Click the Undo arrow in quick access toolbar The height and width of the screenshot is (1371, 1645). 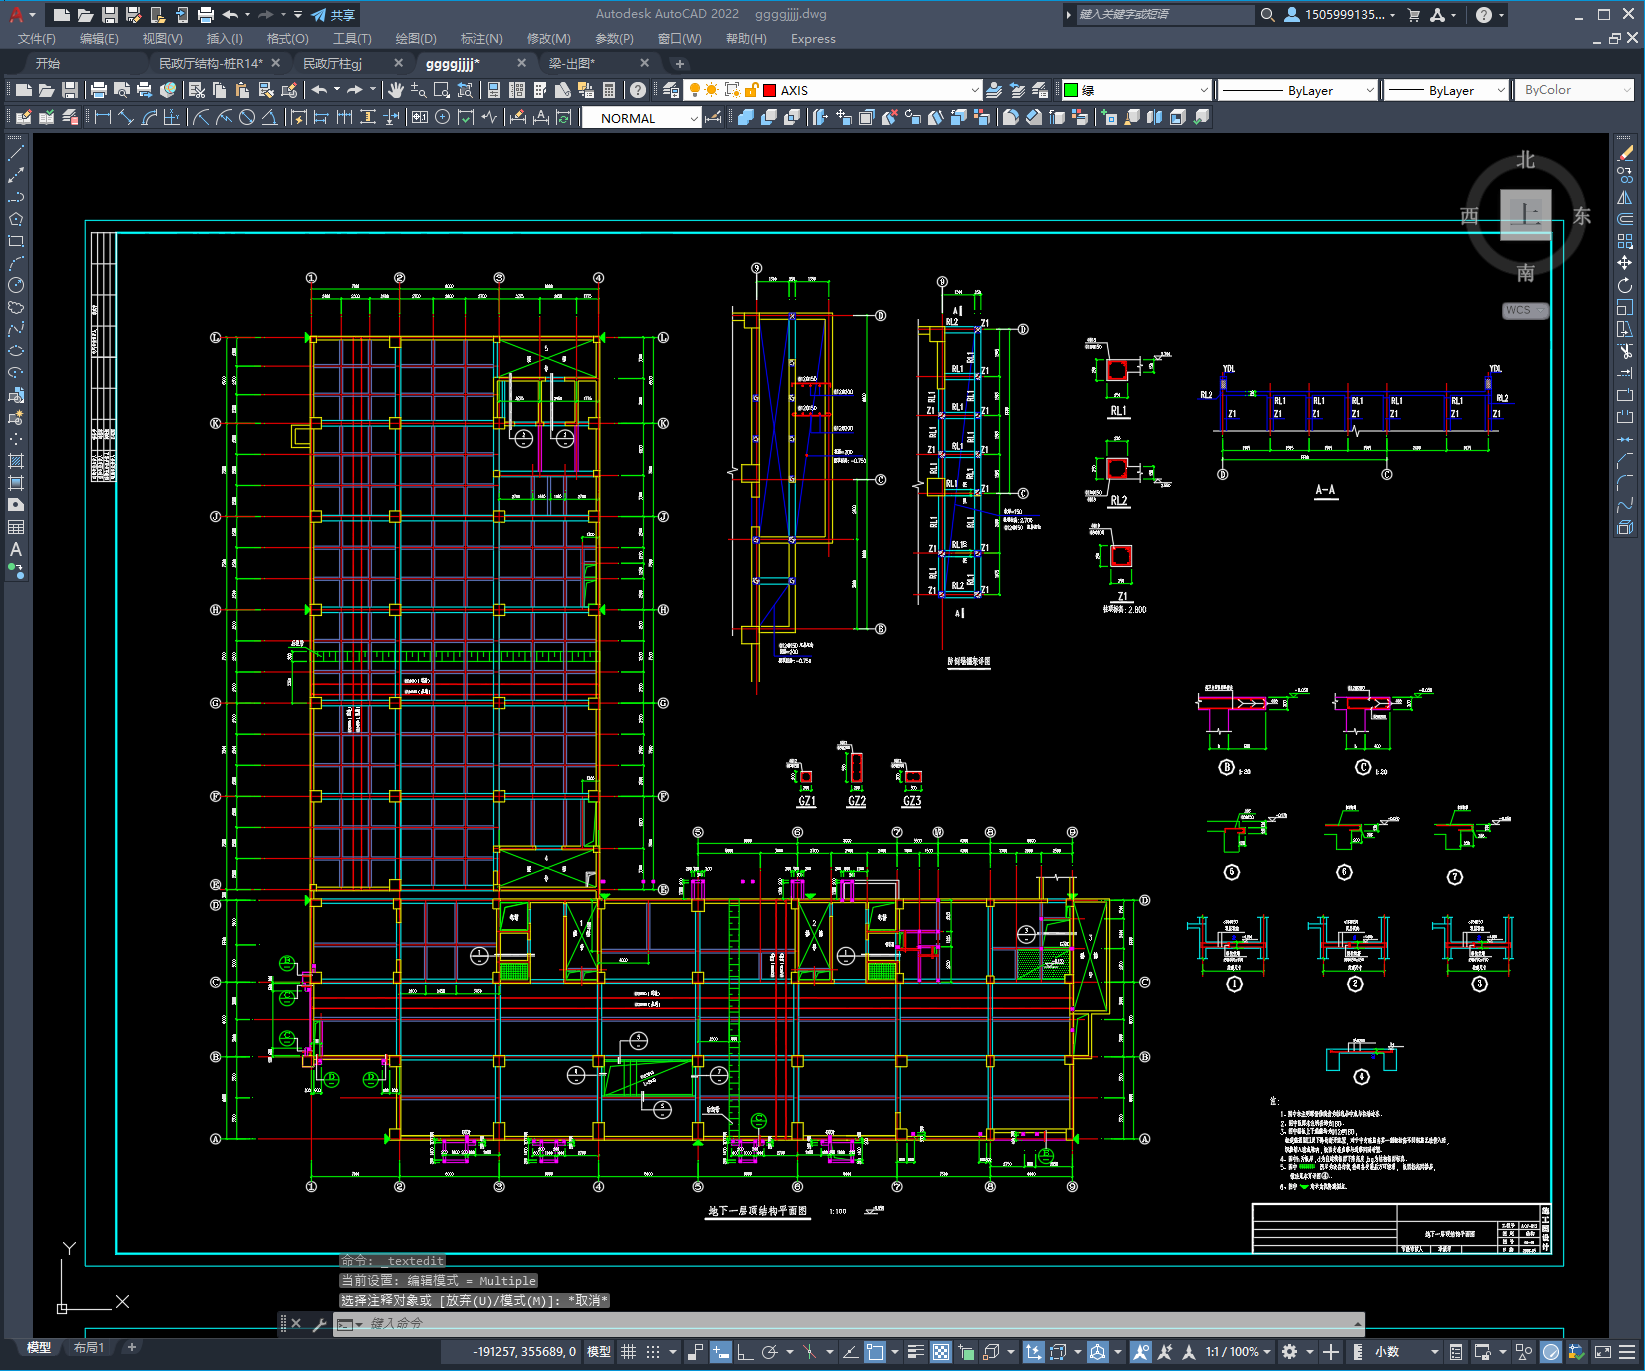[230, 15]
